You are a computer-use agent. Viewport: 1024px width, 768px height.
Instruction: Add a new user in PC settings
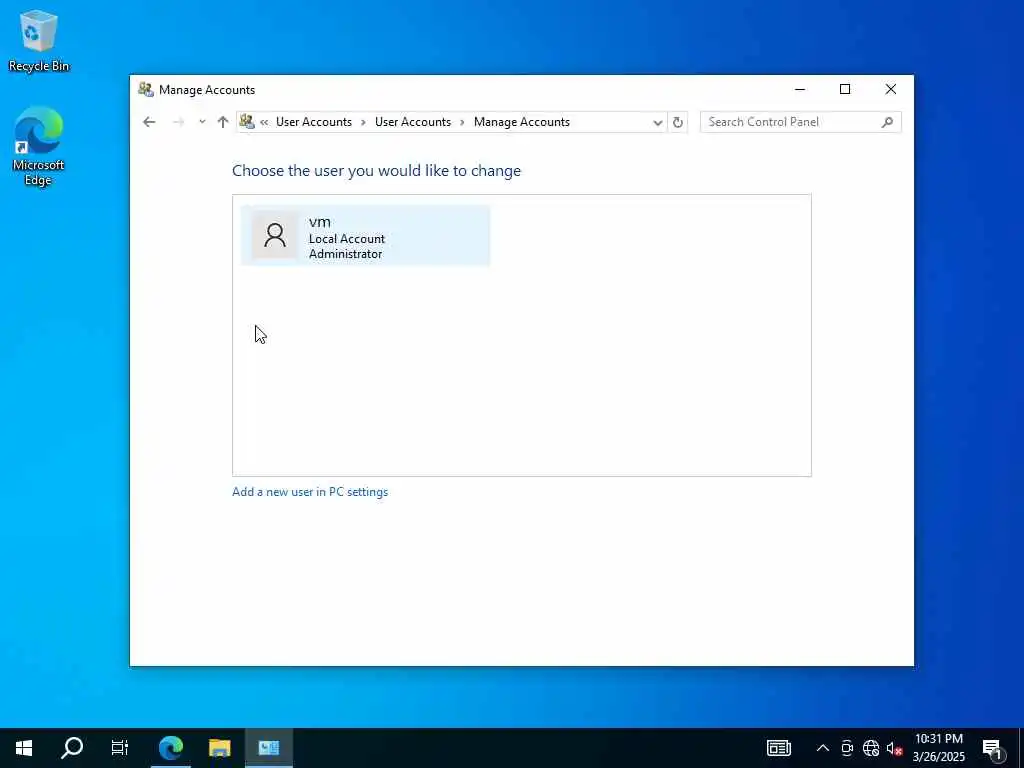point(310,492)
